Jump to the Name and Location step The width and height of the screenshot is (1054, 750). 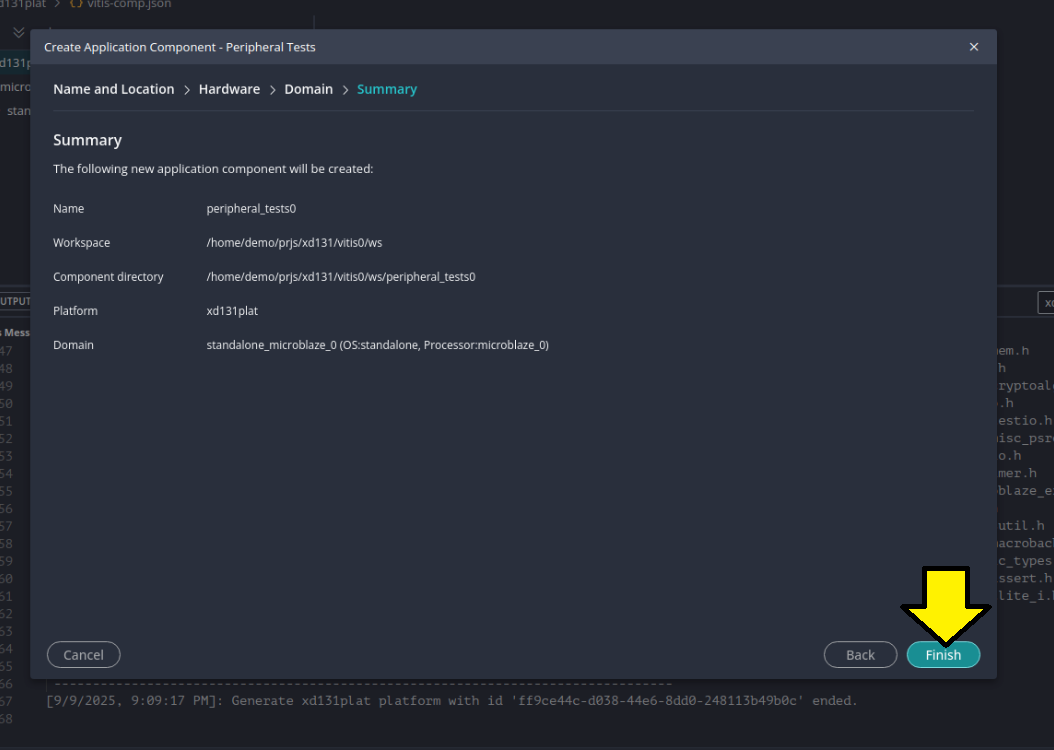tap(113, 89)
